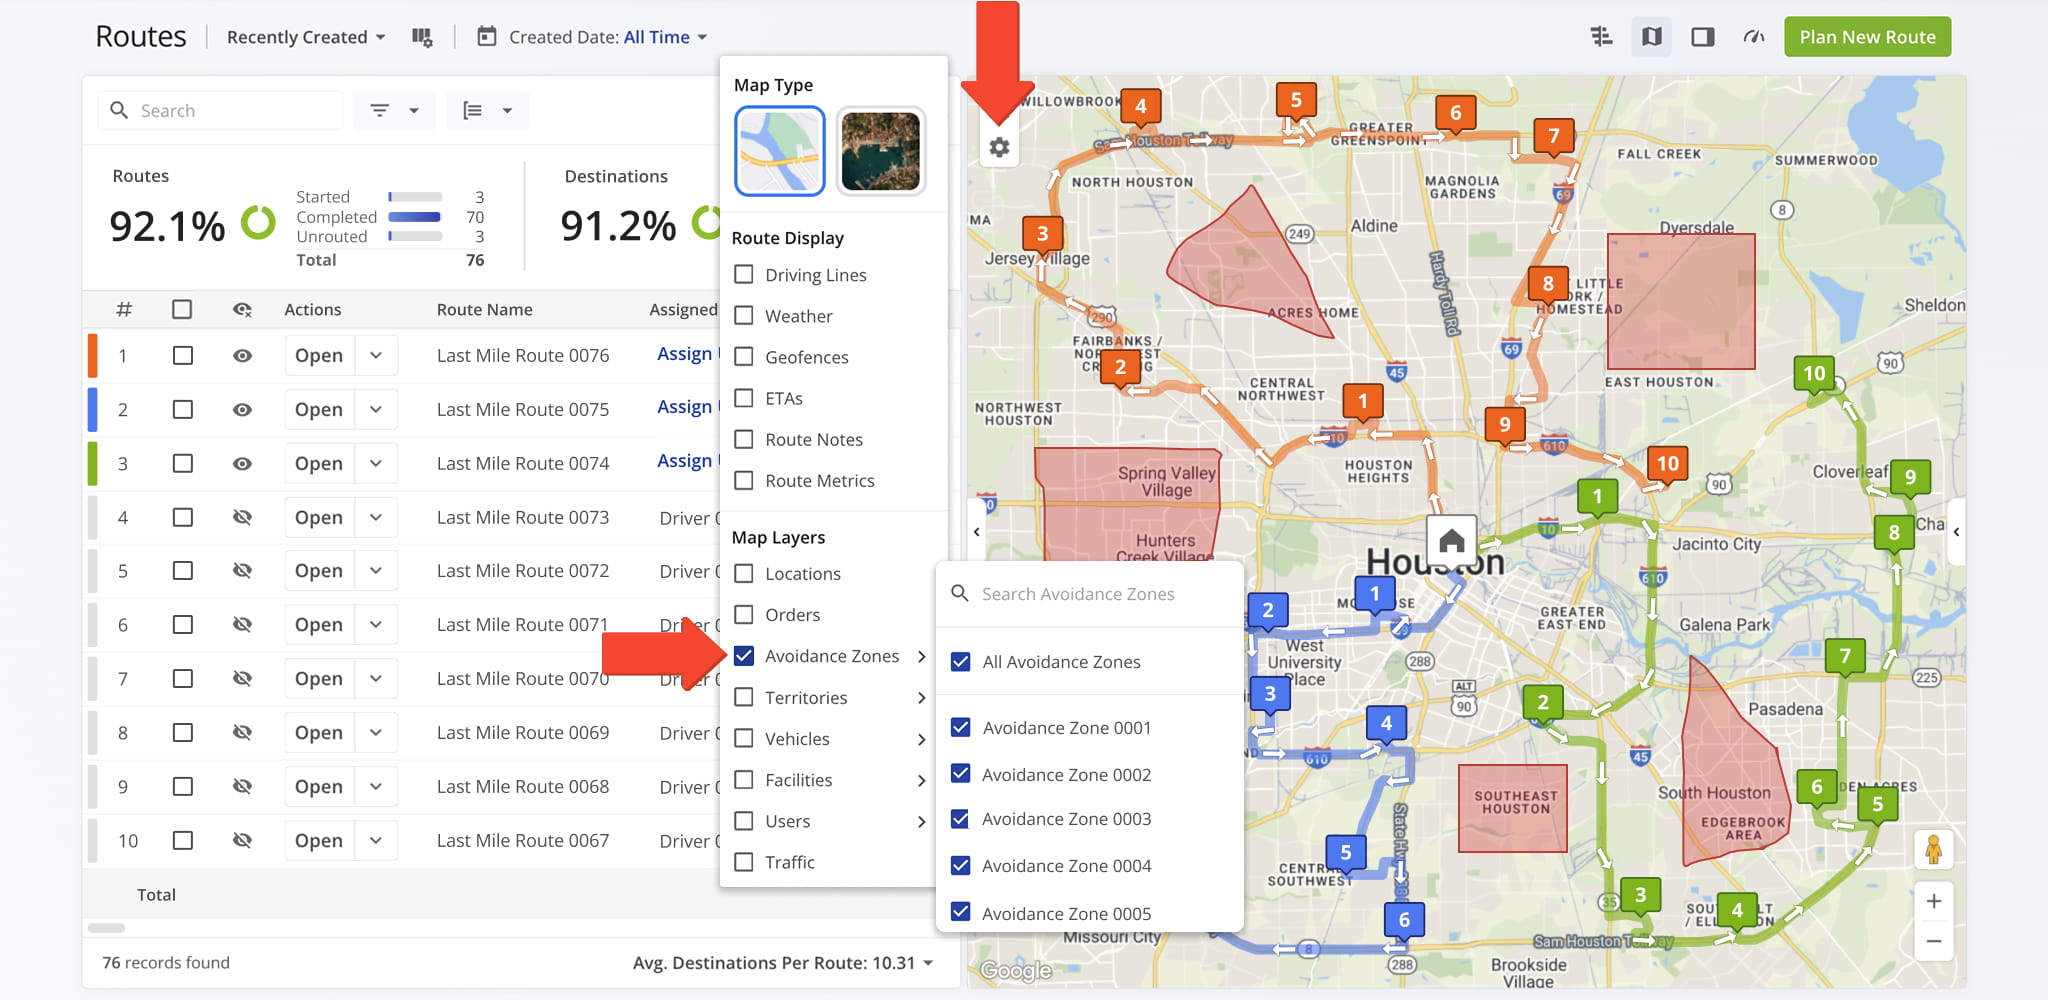Click the map view layout icon

pyautogui.click(x=1652, y=37)
